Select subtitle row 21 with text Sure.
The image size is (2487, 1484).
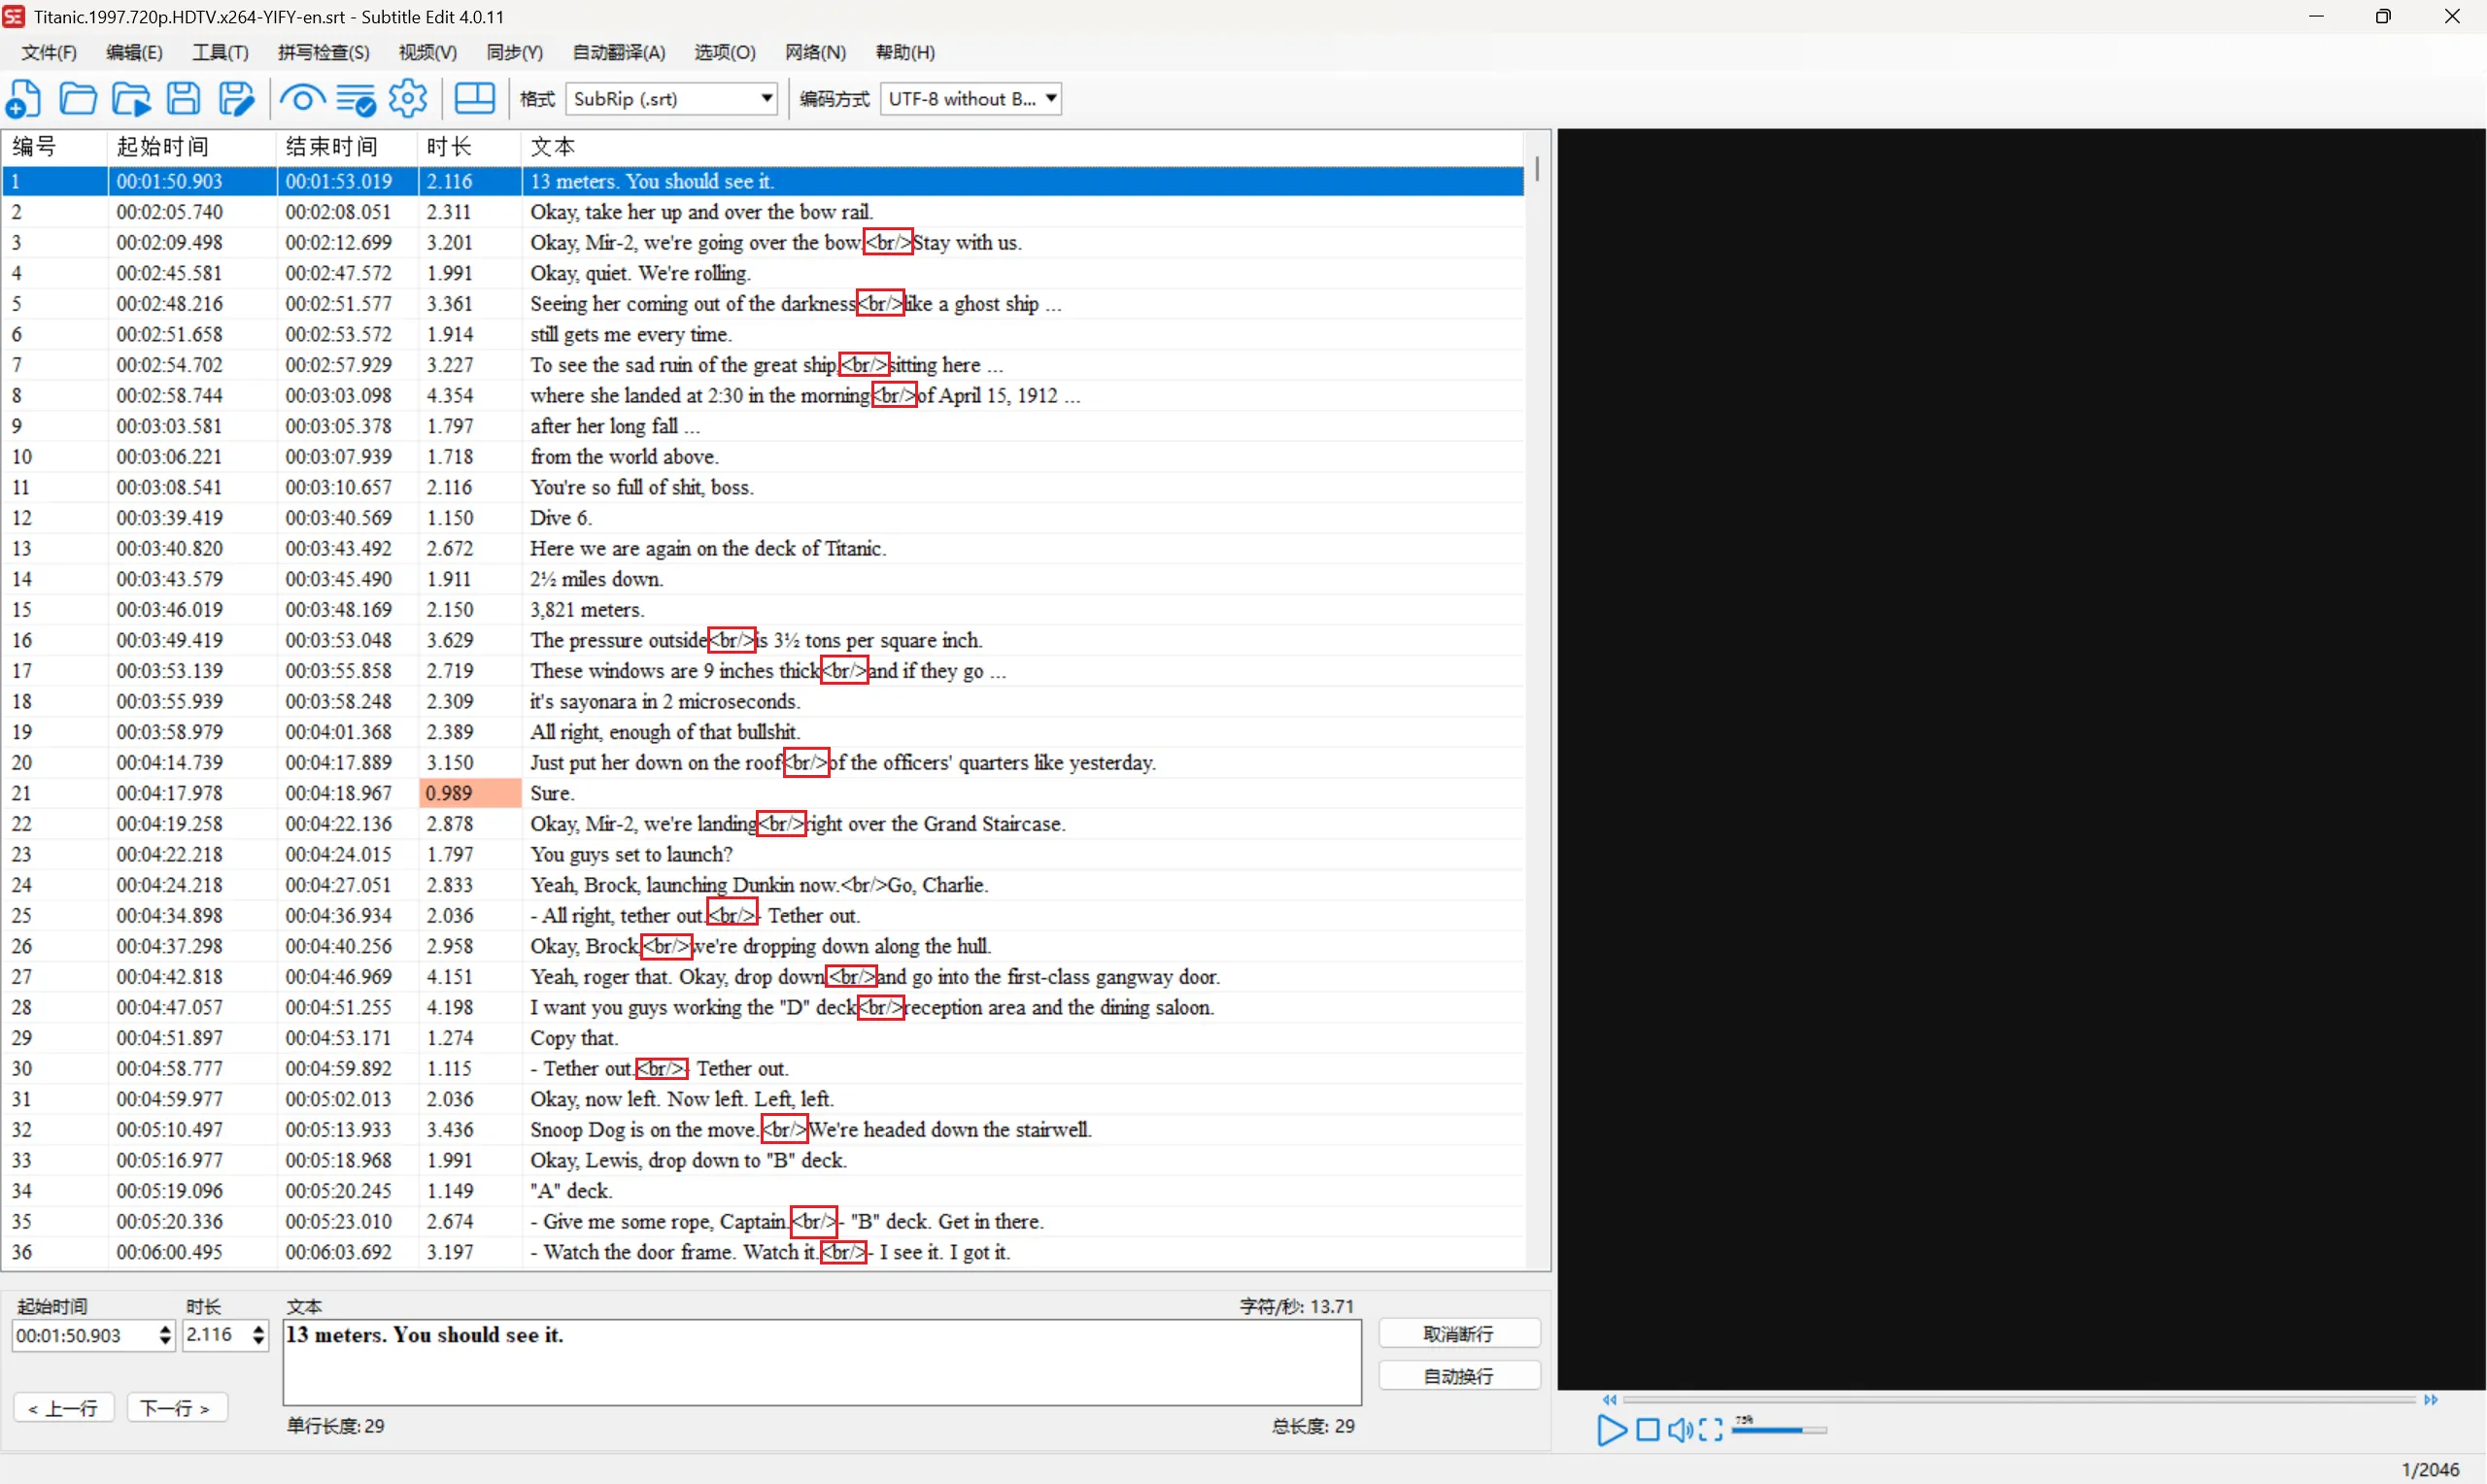[x=551, y=794]
